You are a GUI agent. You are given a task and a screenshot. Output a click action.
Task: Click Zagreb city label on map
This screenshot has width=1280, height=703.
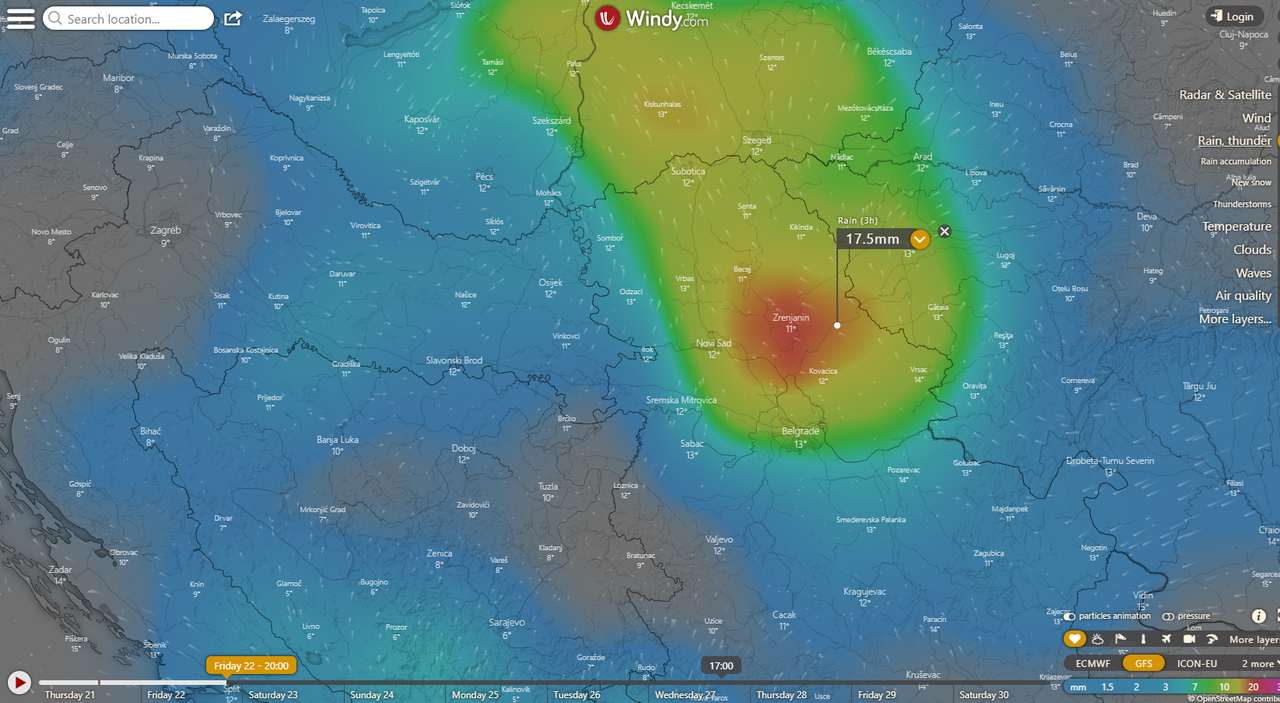(165, 230)
